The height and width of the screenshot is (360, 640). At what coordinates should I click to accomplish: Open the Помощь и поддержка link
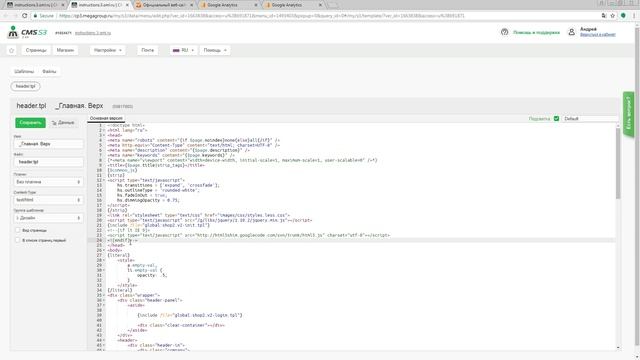point(536,32)
